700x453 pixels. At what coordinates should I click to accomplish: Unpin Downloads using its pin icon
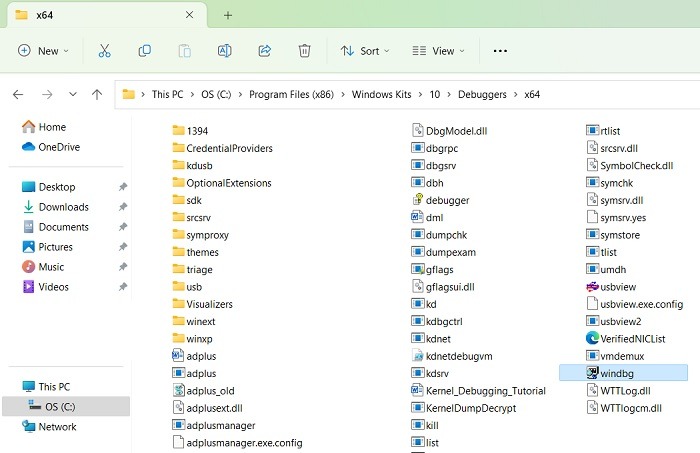click(x=123, y=207)
